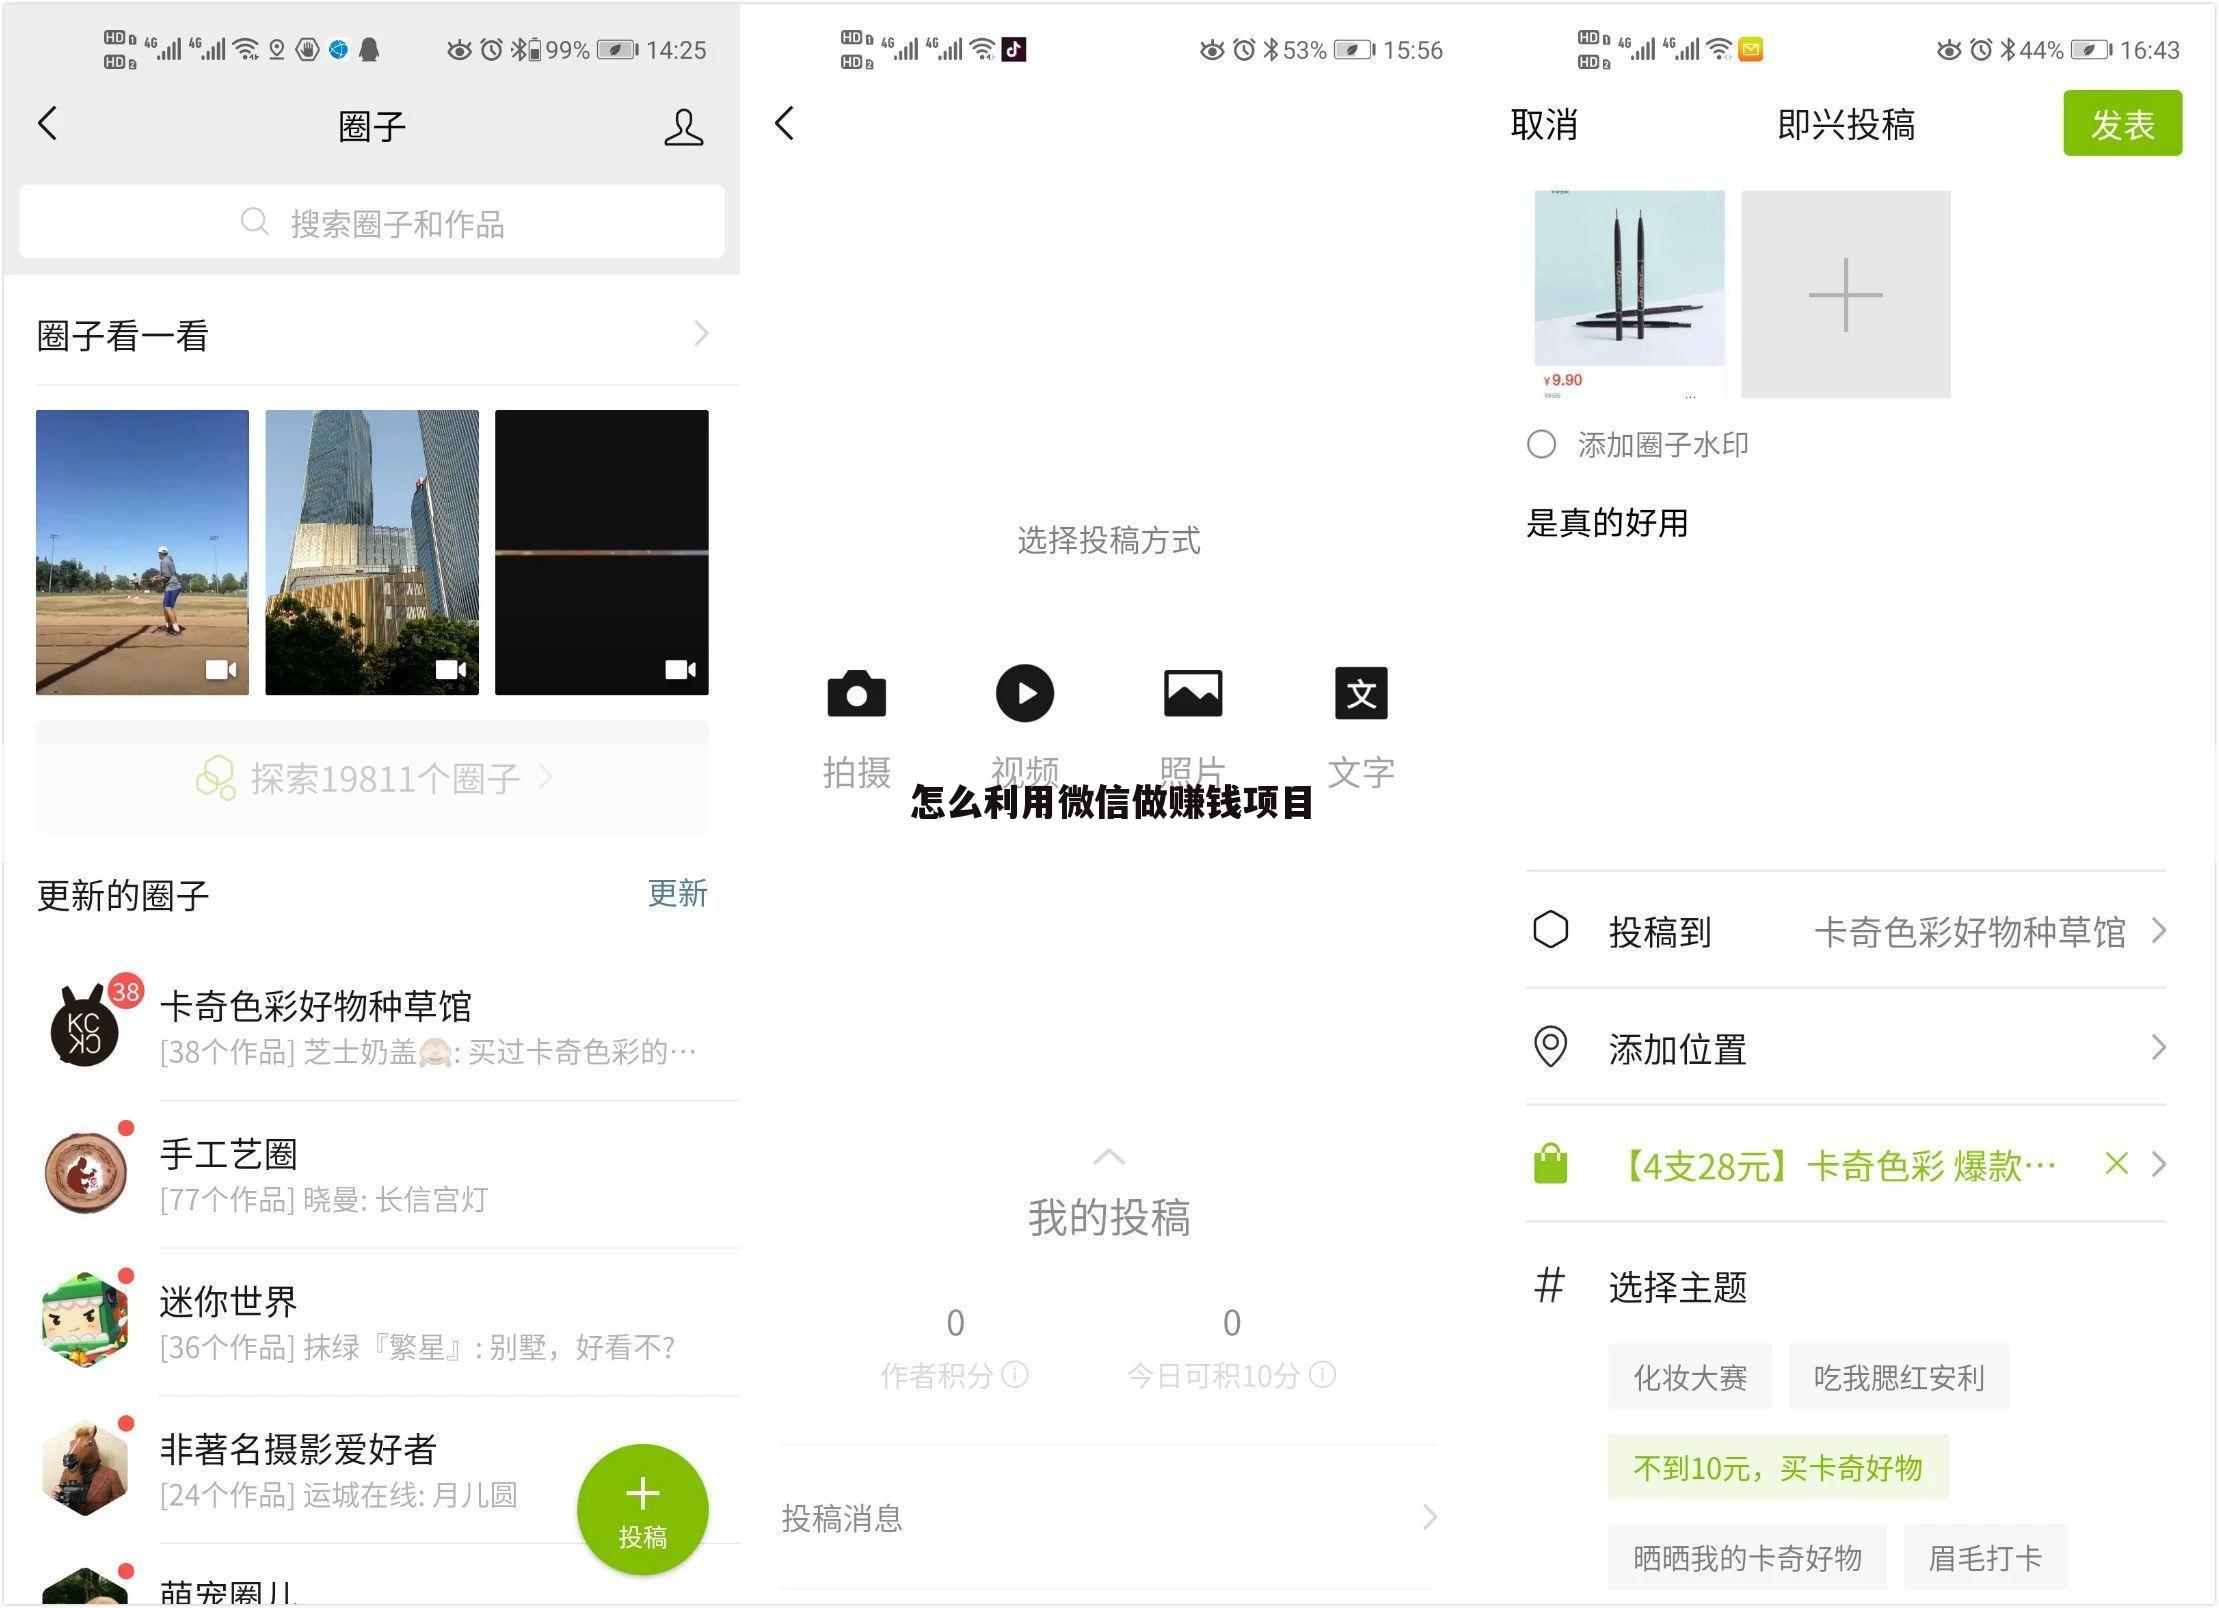Click the # 选择主题 icon
2219x1608 pixels.
point(1549,1286)
